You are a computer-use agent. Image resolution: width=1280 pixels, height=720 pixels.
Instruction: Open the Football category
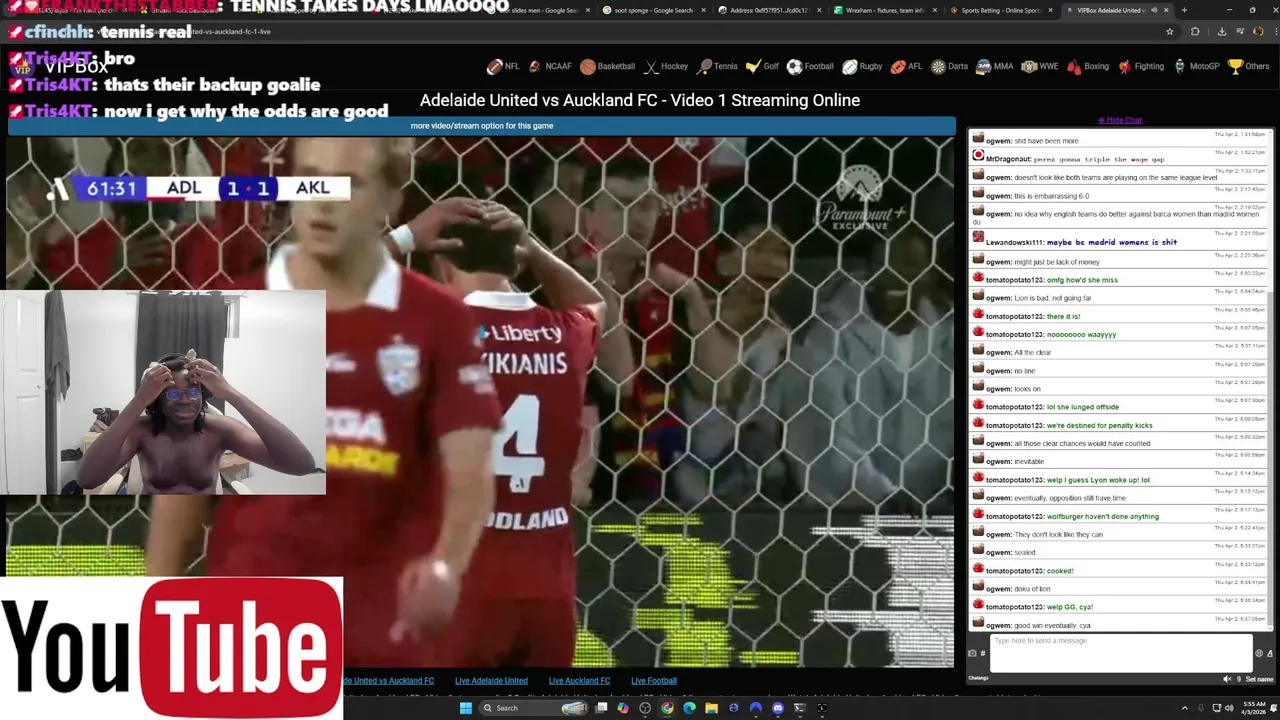(810, 67)
